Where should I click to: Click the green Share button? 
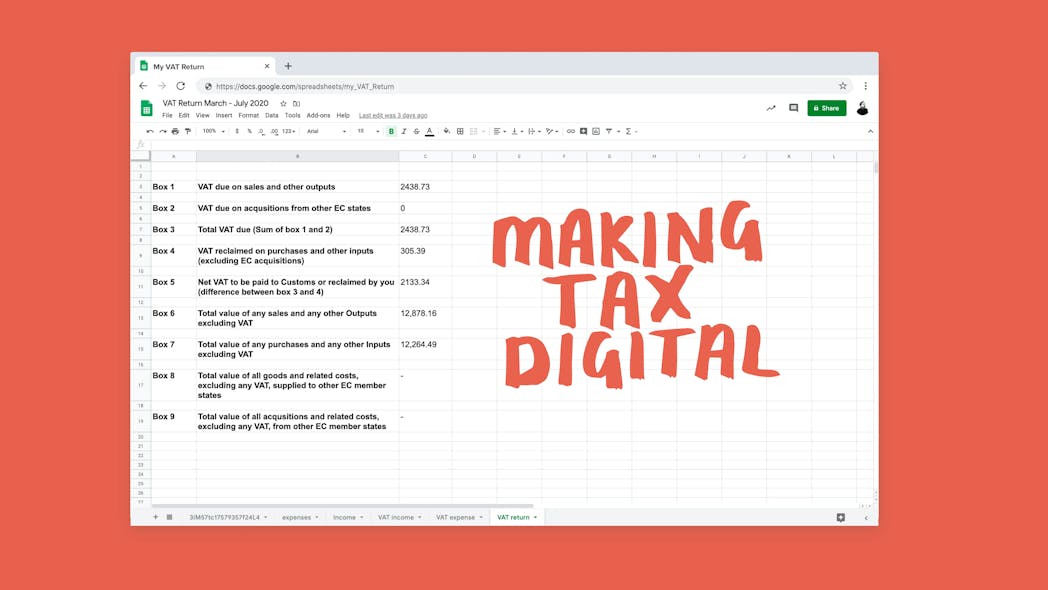pos(827,108)
